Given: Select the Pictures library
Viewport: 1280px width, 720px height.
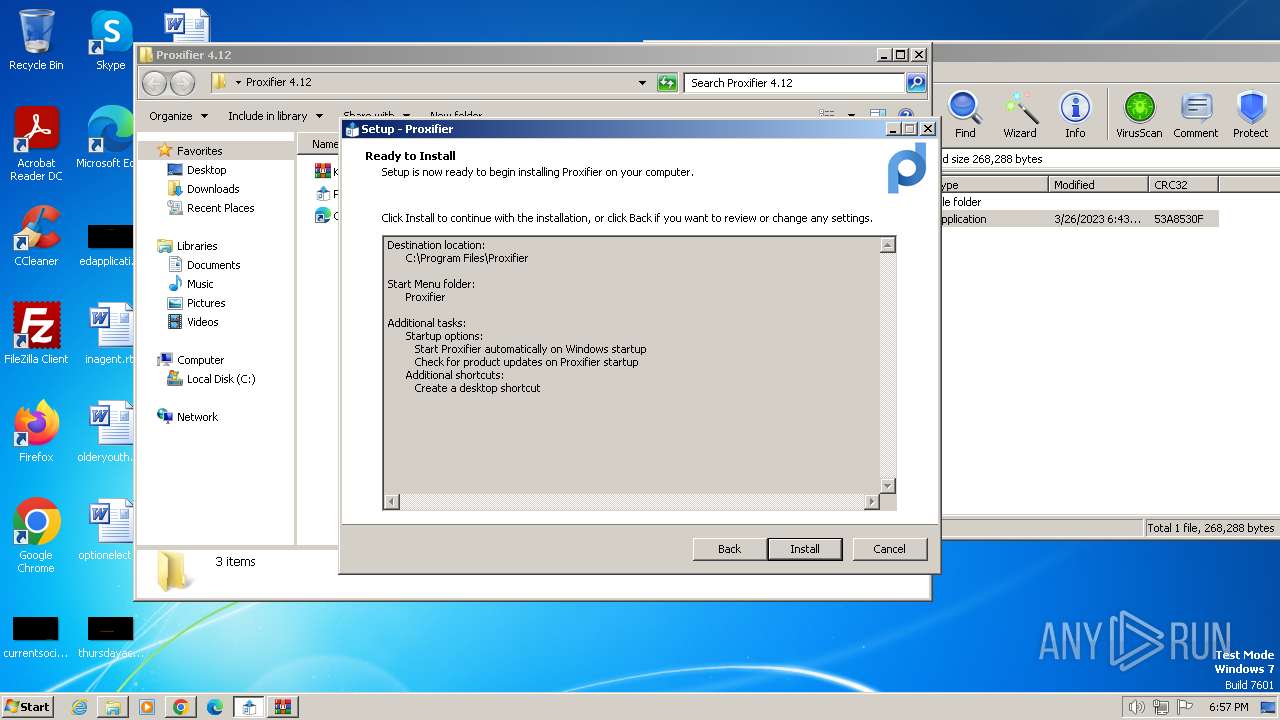Looking at the screenshot, I should (x=206, y=303).
